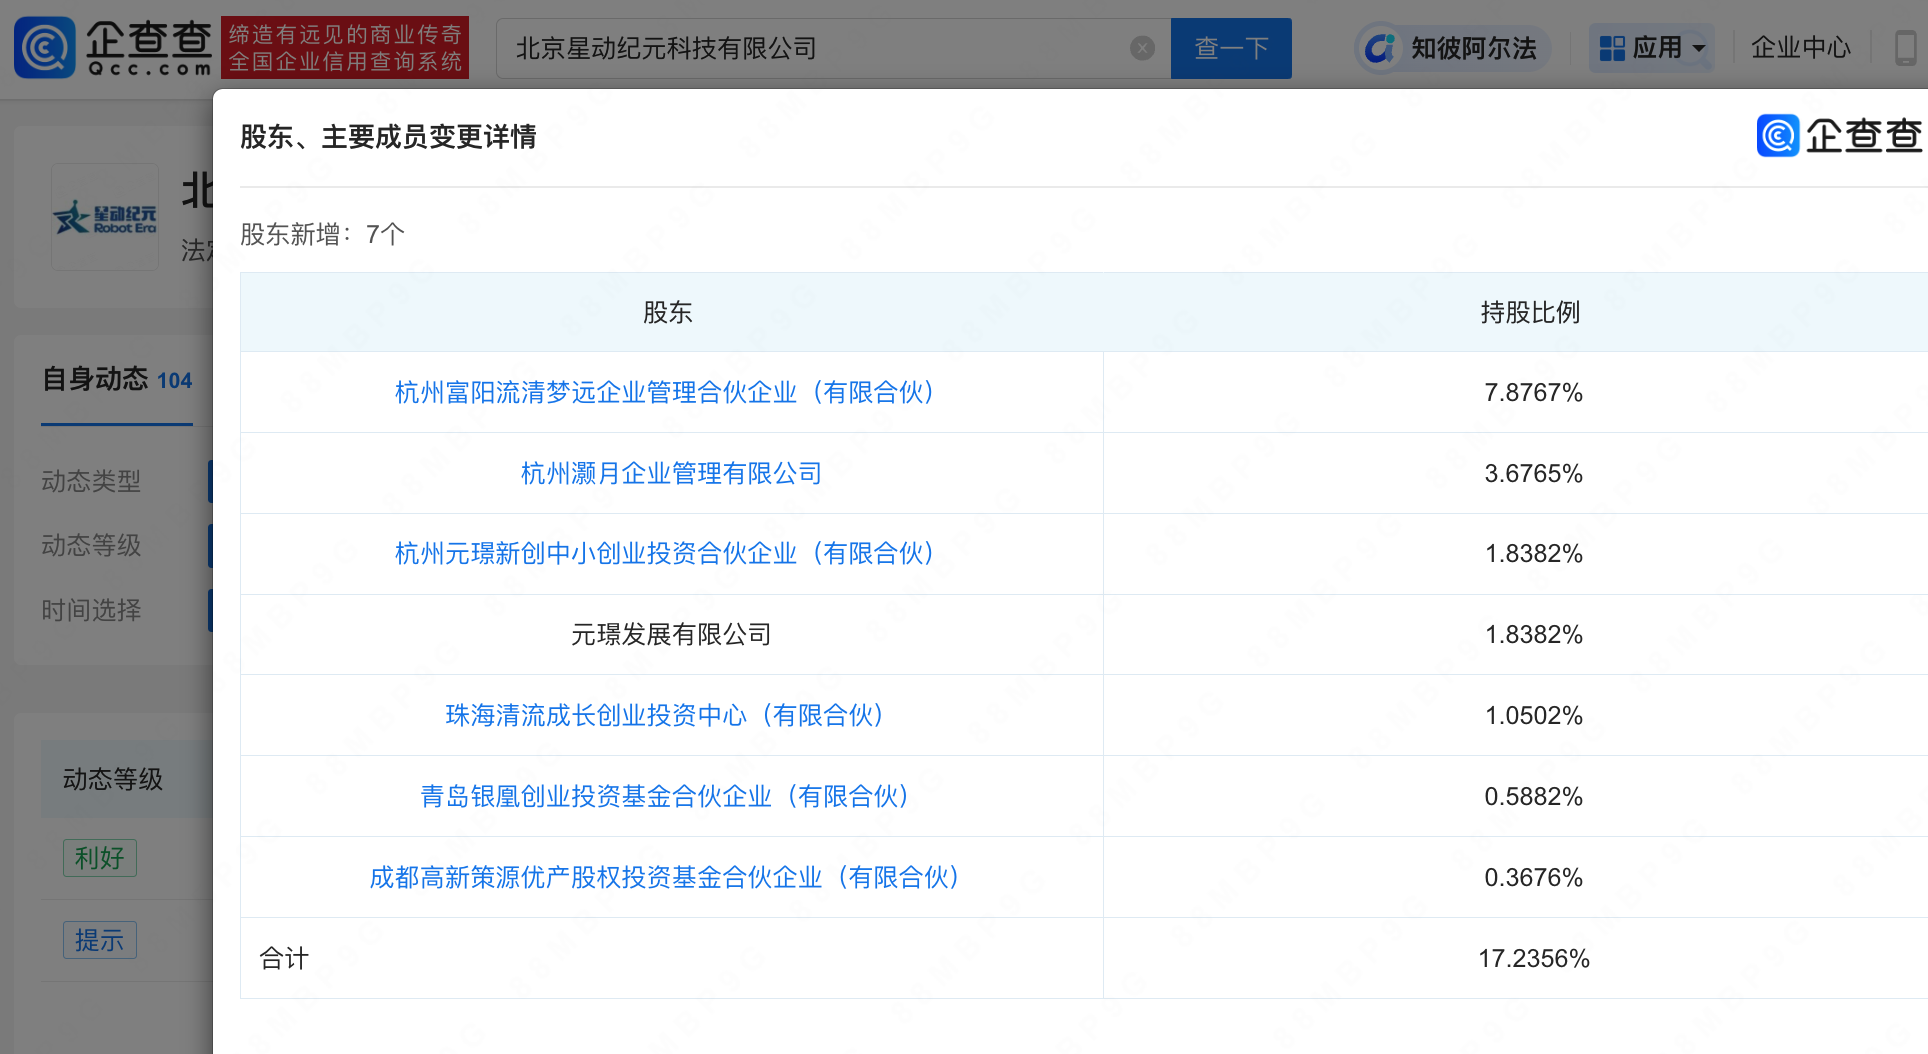
Task: Open 杭州灏月企业管理有限公司 link
Action: 671,473
